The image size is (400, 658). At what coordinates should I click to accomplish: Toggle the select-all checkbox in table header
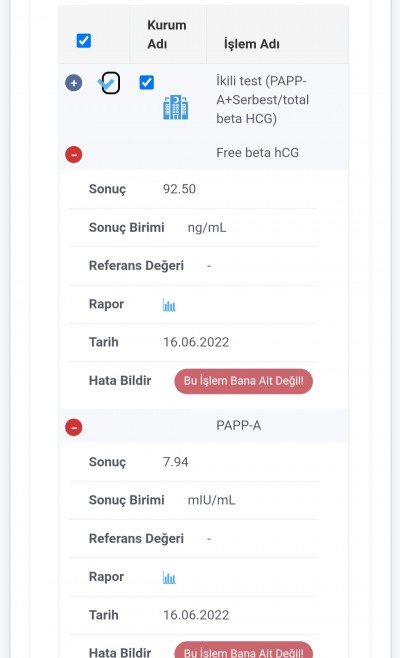84,41
